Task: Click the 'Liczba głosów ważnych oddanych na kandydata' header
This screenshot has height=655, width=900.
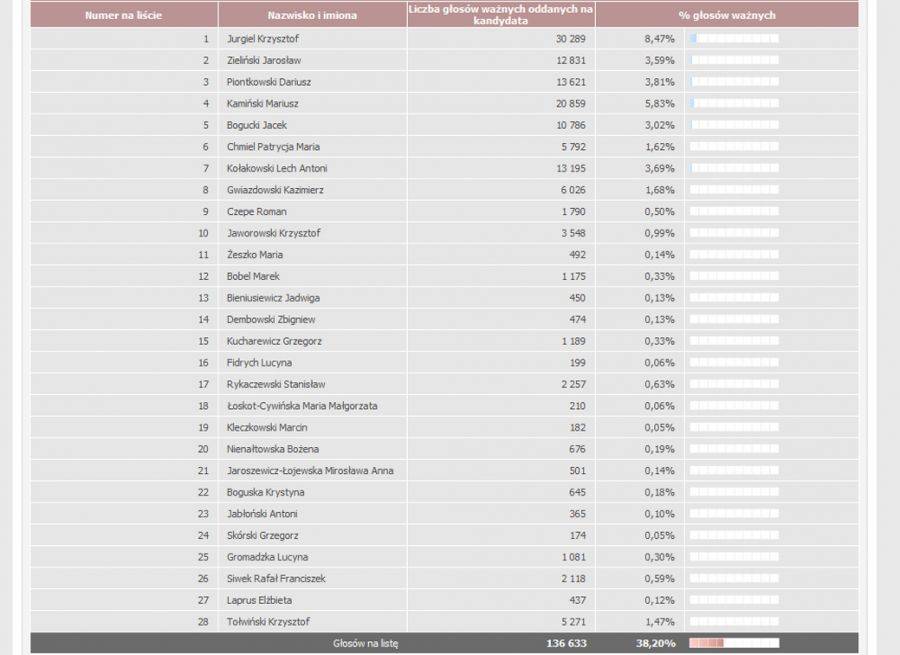Action: 501,15
